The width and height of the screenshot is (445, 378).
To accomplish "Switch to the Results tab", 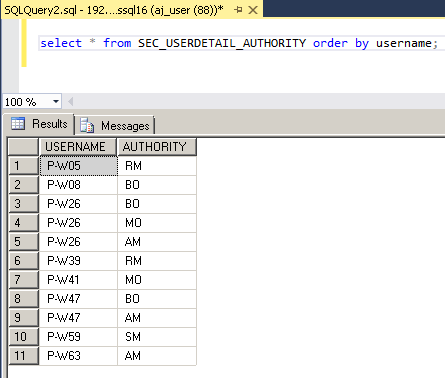I will coord(39,124).
